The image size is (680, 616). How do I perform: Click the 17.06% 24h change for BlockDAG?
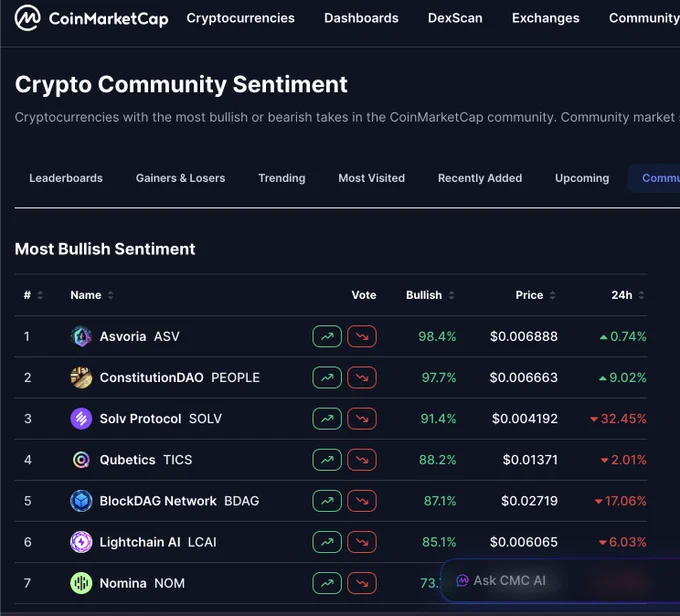tap(621, 501)
